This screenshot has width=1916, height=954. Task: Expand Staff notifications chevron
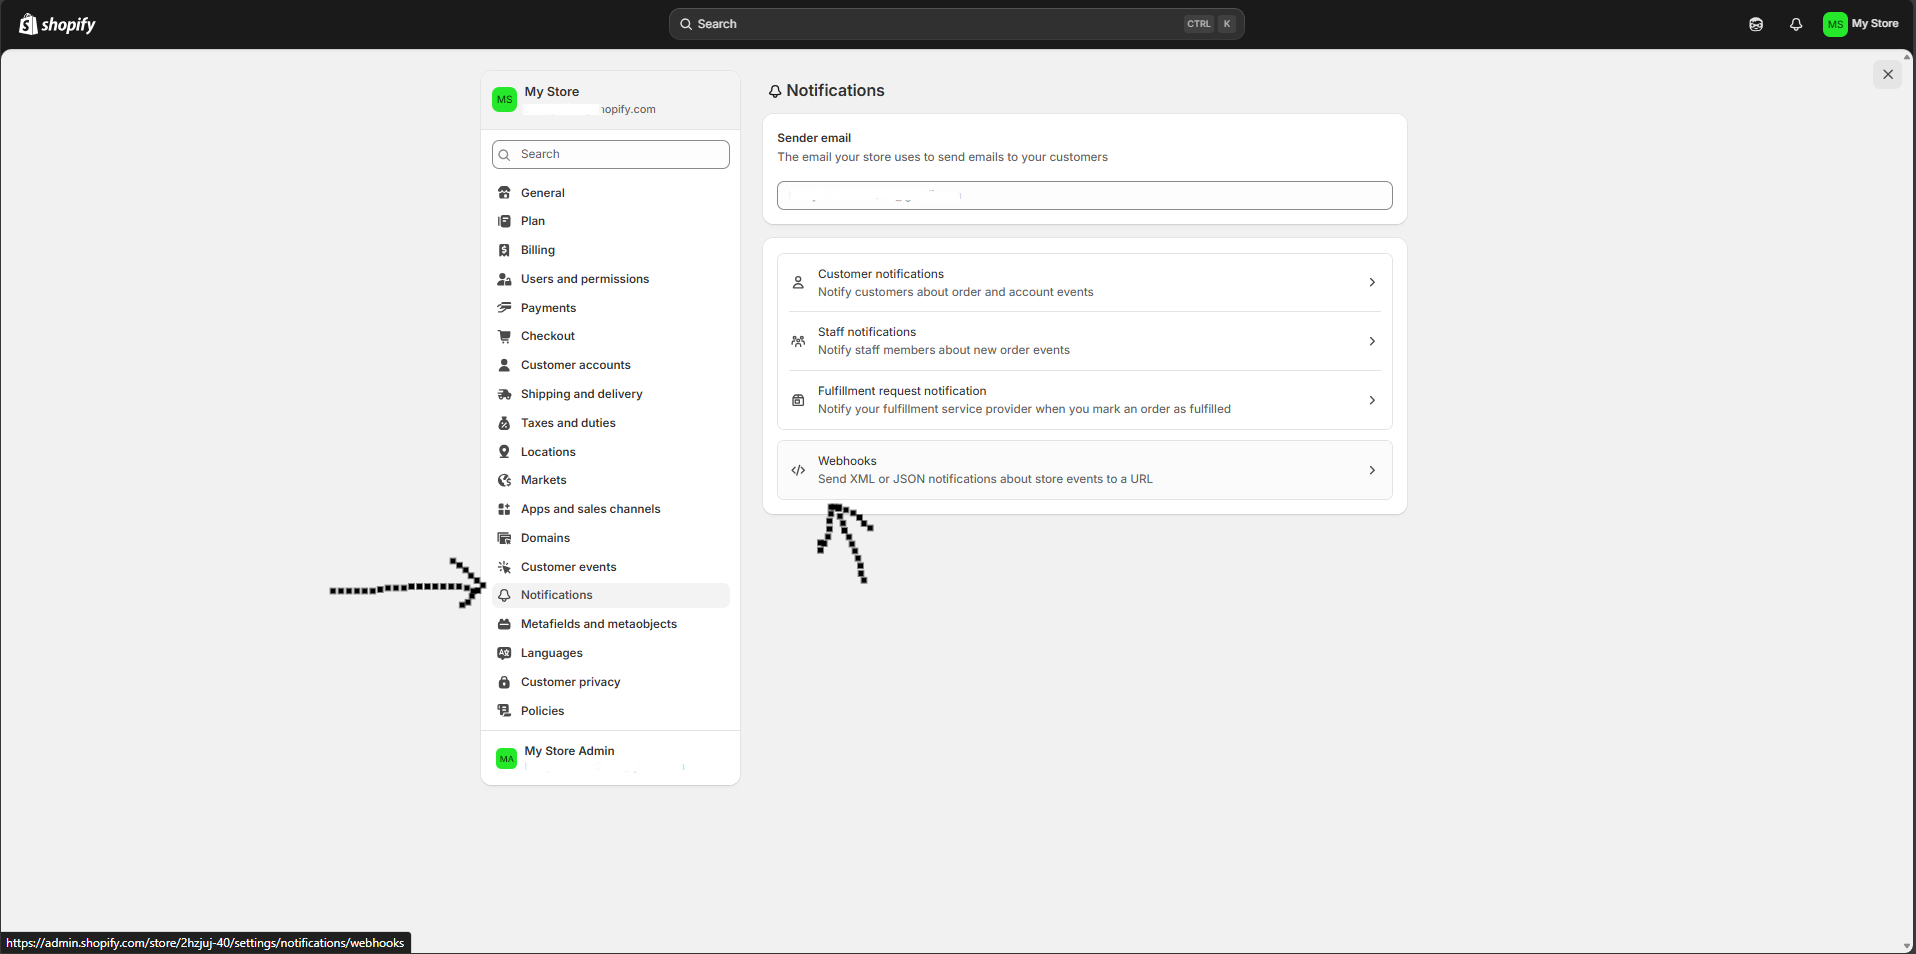point(1372,341)
